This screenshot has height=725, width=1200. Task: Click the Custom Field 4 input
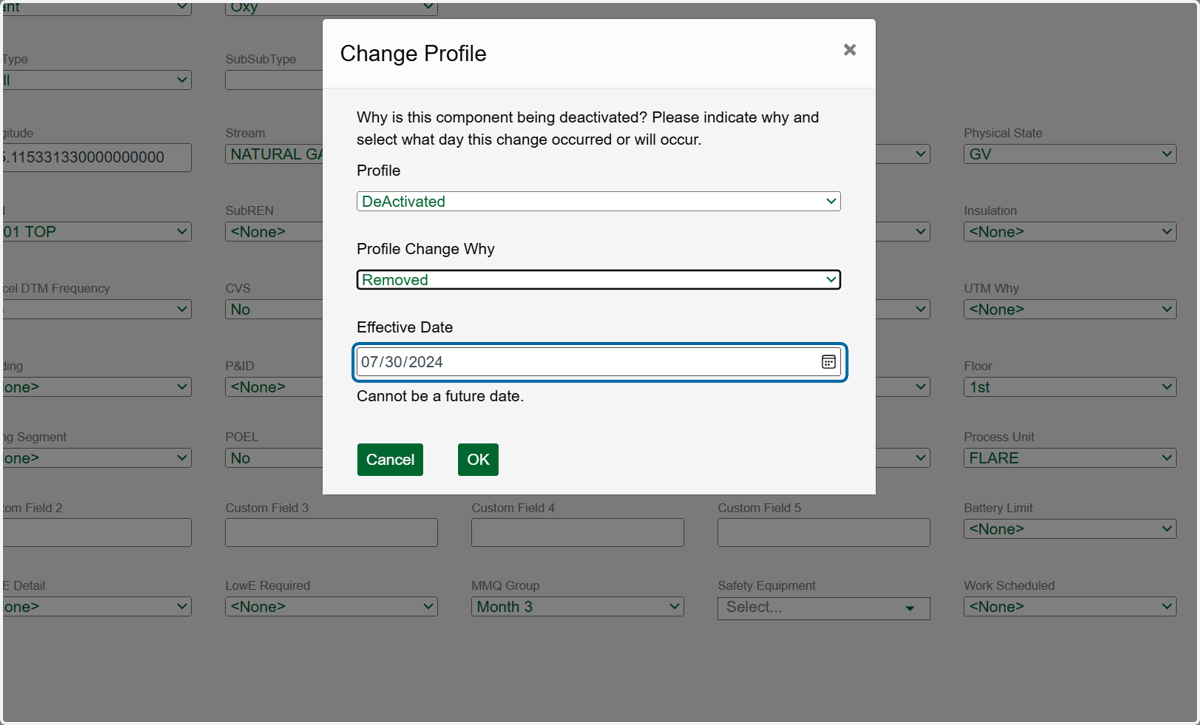coord(578,532)
